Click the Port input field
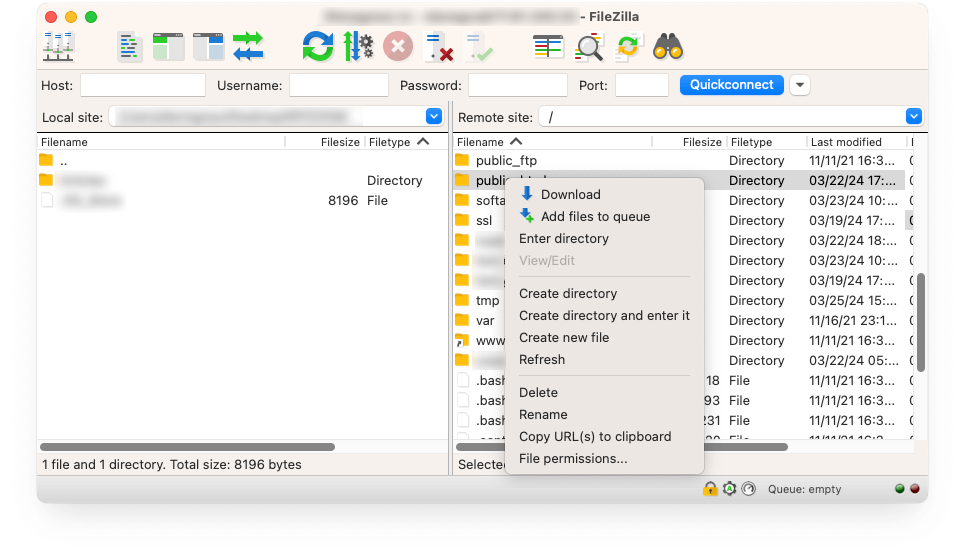966x549 pixels. 641,85
